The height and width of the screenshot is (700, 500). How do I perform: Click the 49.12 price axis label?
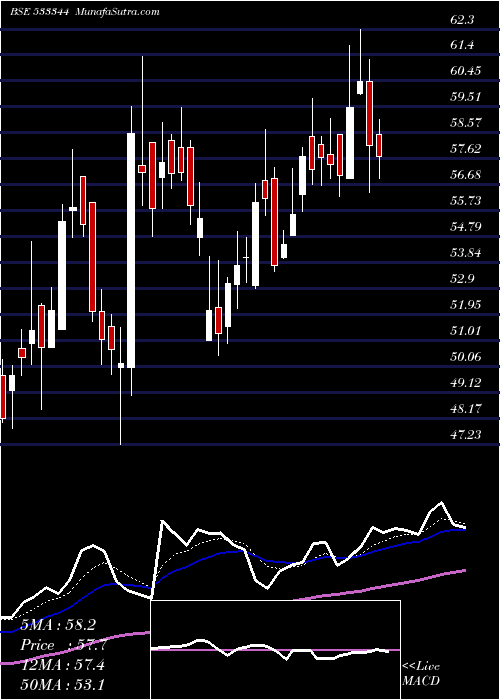click(467, 382)
